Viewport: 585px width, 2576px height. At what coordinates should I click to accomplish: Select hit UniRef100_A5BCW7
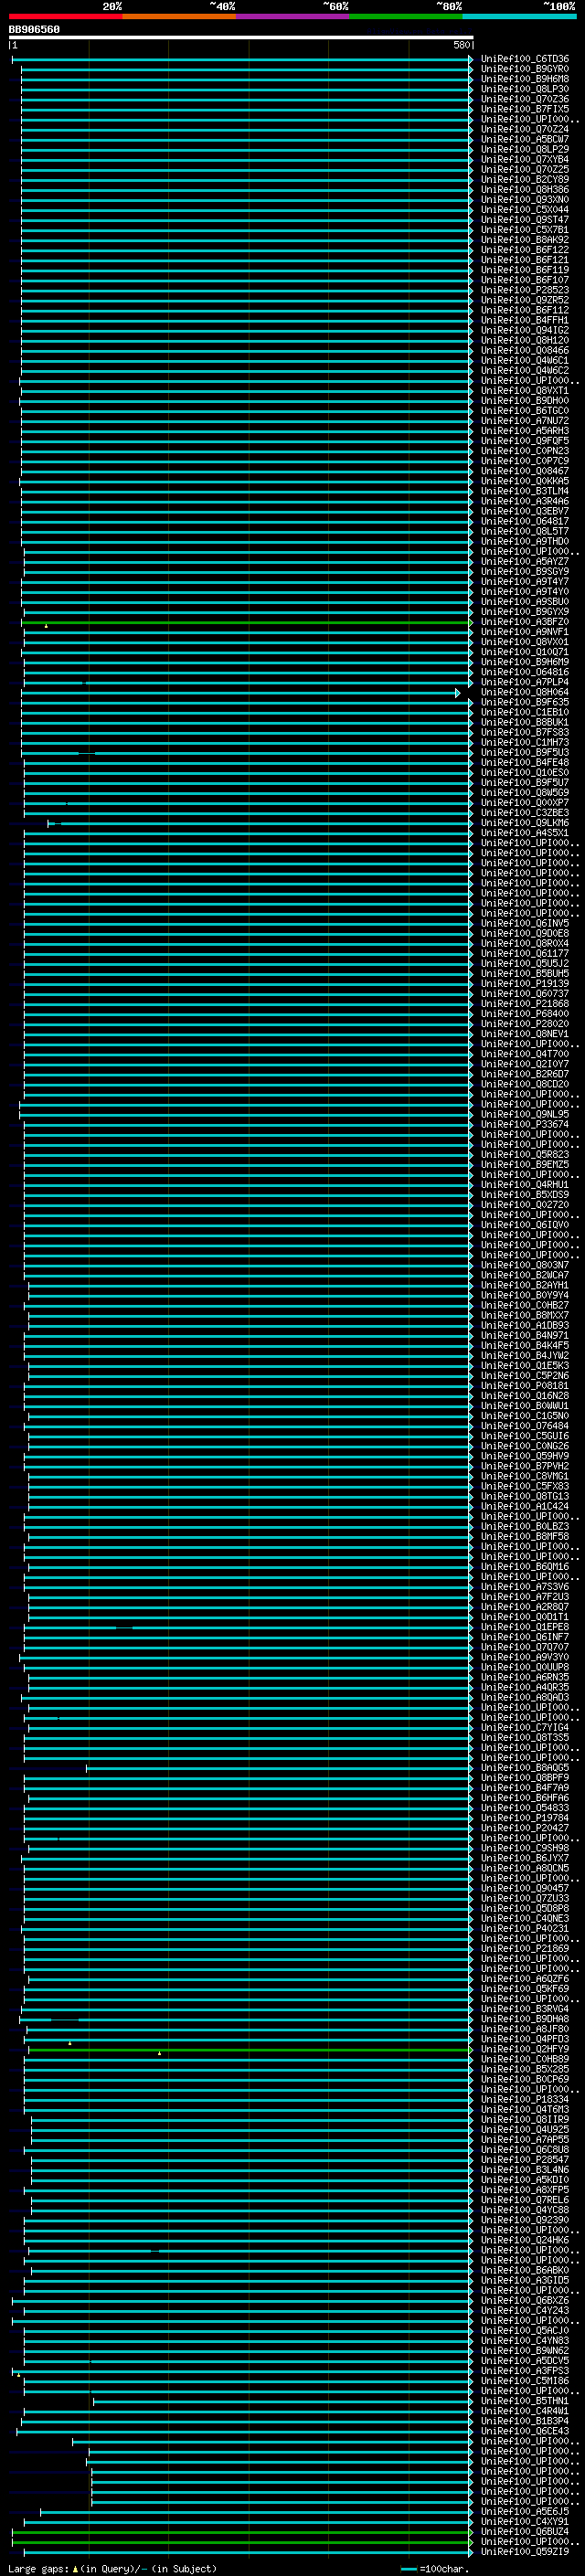524,139
